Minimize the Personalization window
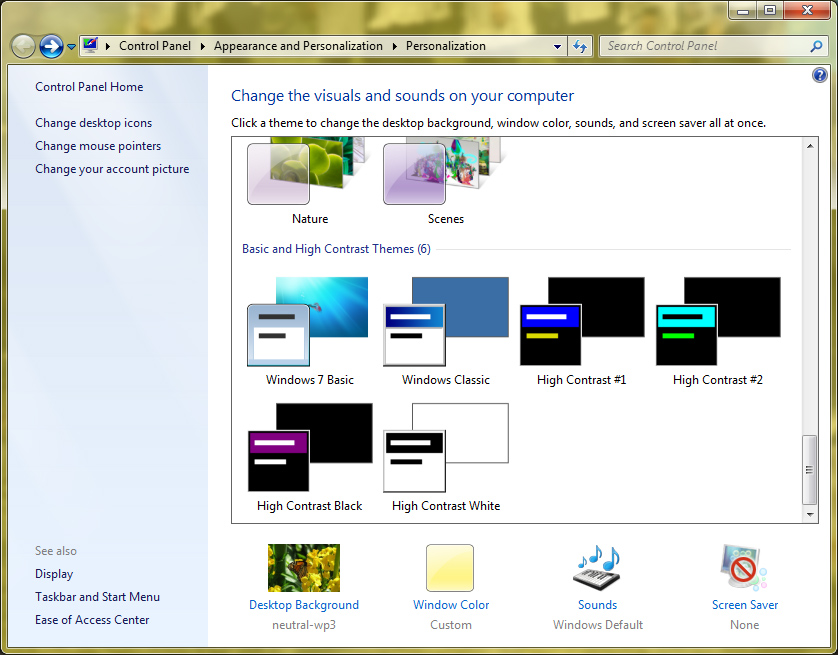 (742, 10)
